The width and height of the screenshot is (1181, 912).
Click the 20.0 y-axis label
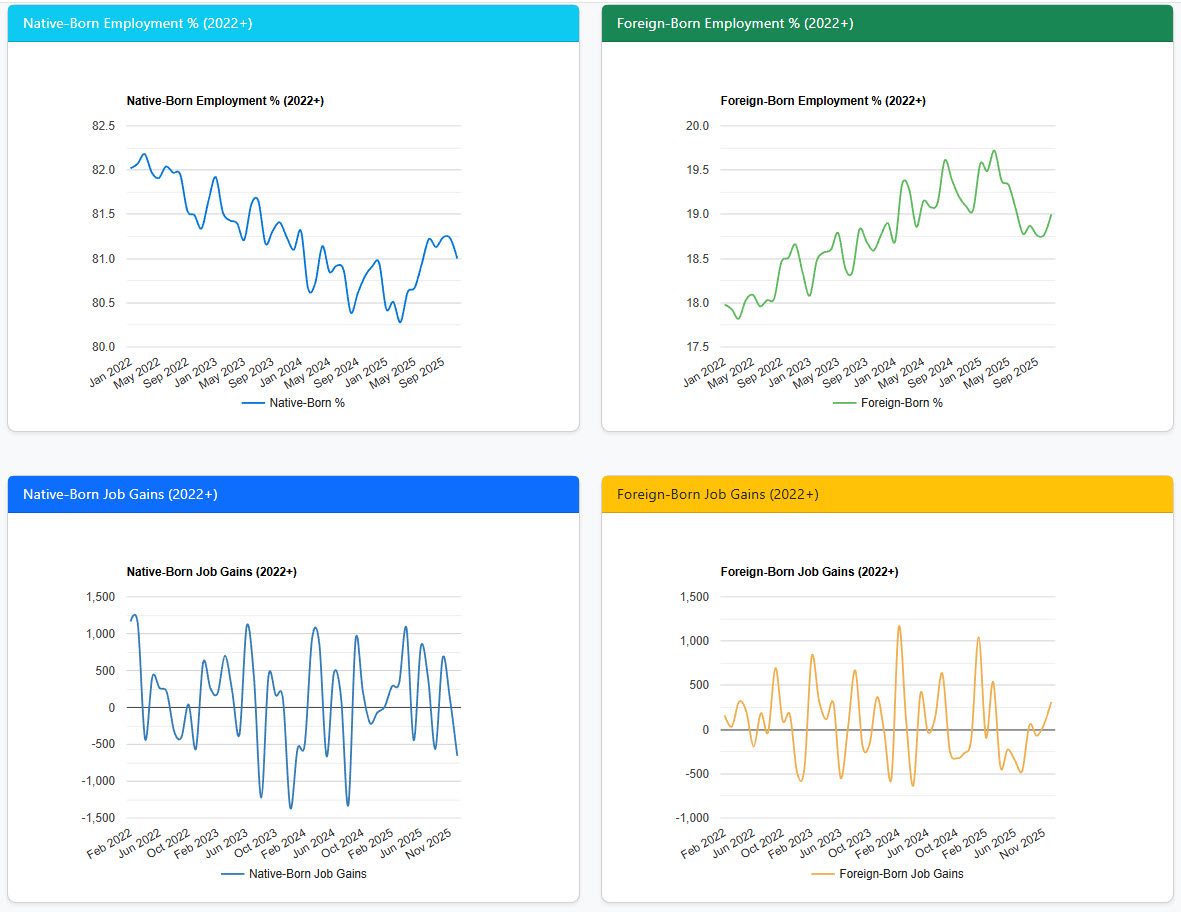click(697, 126)
